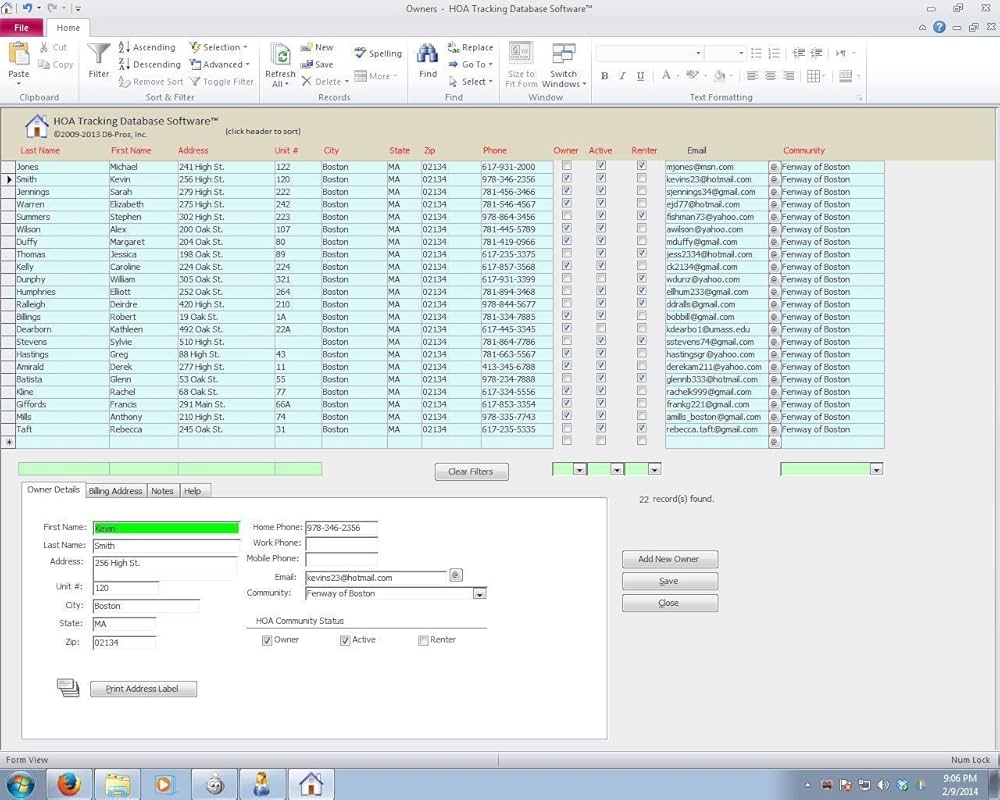1000x800 pixels.
Task: Toggle Renter checkbox for Taft row
Action: [x=642, y=429]
